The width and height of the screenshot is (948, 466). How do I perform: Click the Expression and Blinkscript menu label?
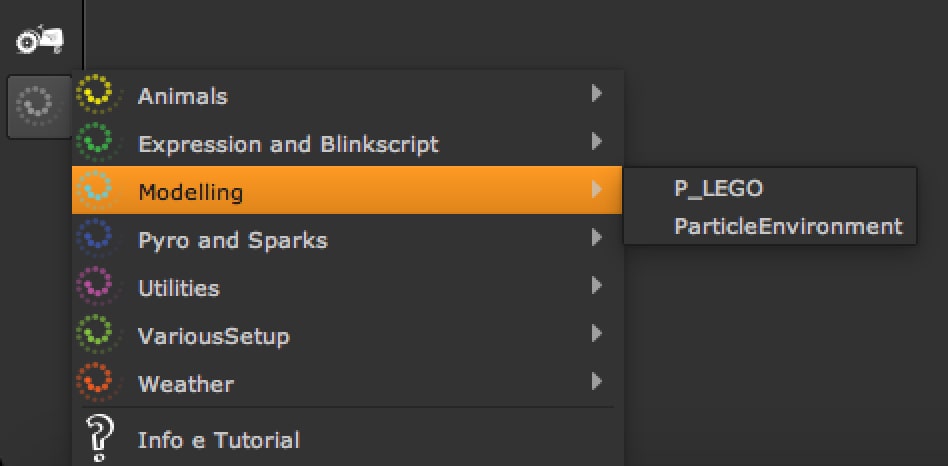coord(288,144)
